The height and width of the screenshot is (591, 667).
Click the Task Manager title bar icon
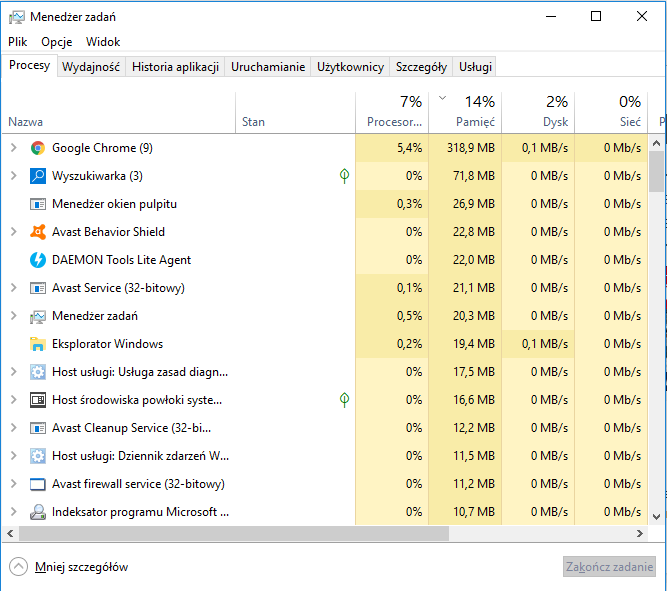[x=17, y=17]
